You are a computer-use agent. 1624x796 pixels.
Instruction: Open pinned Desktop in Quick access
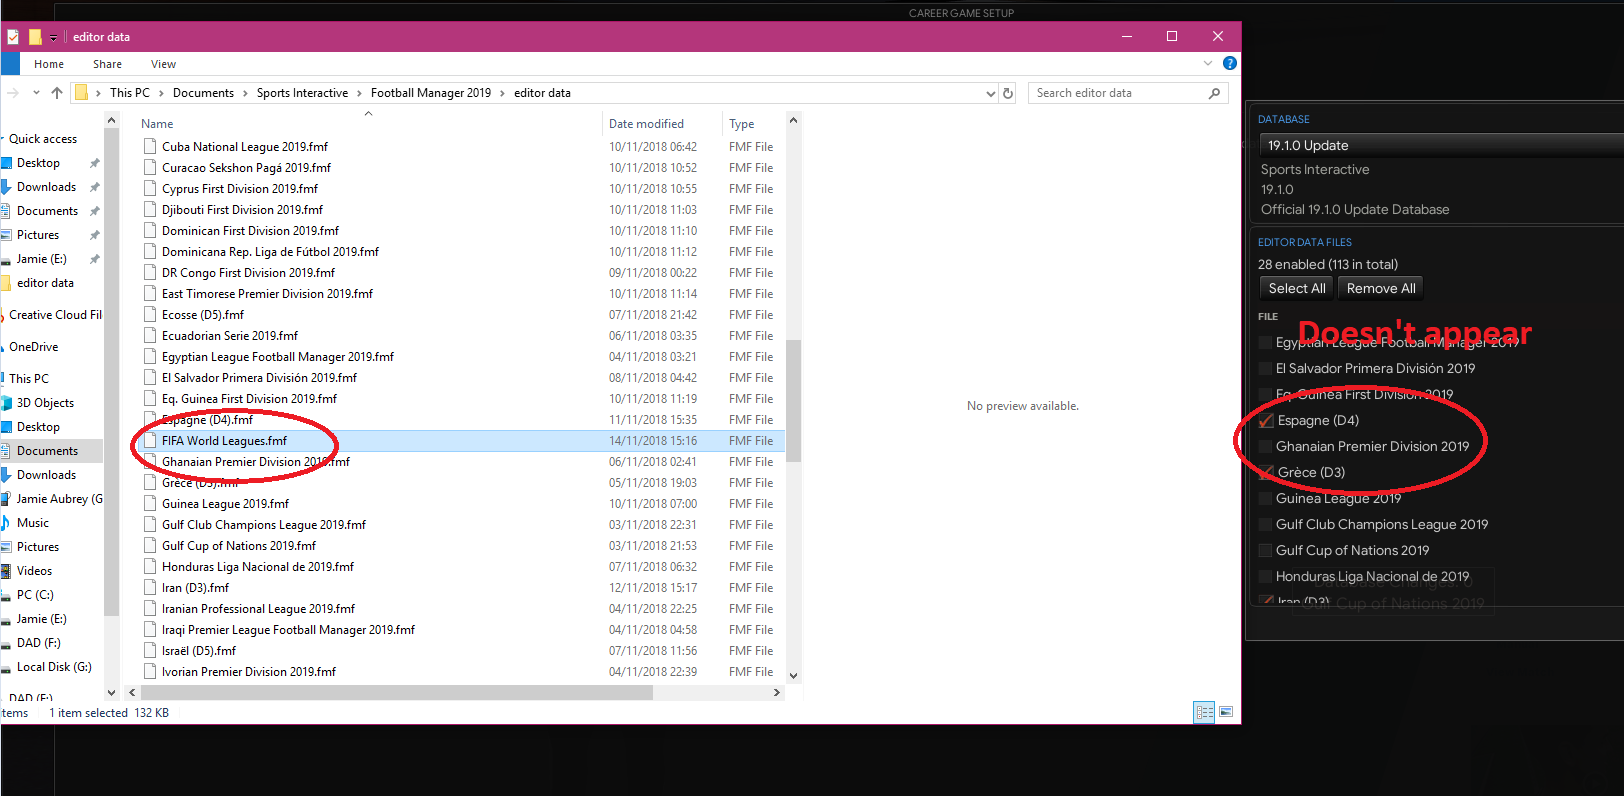point(38,163)
